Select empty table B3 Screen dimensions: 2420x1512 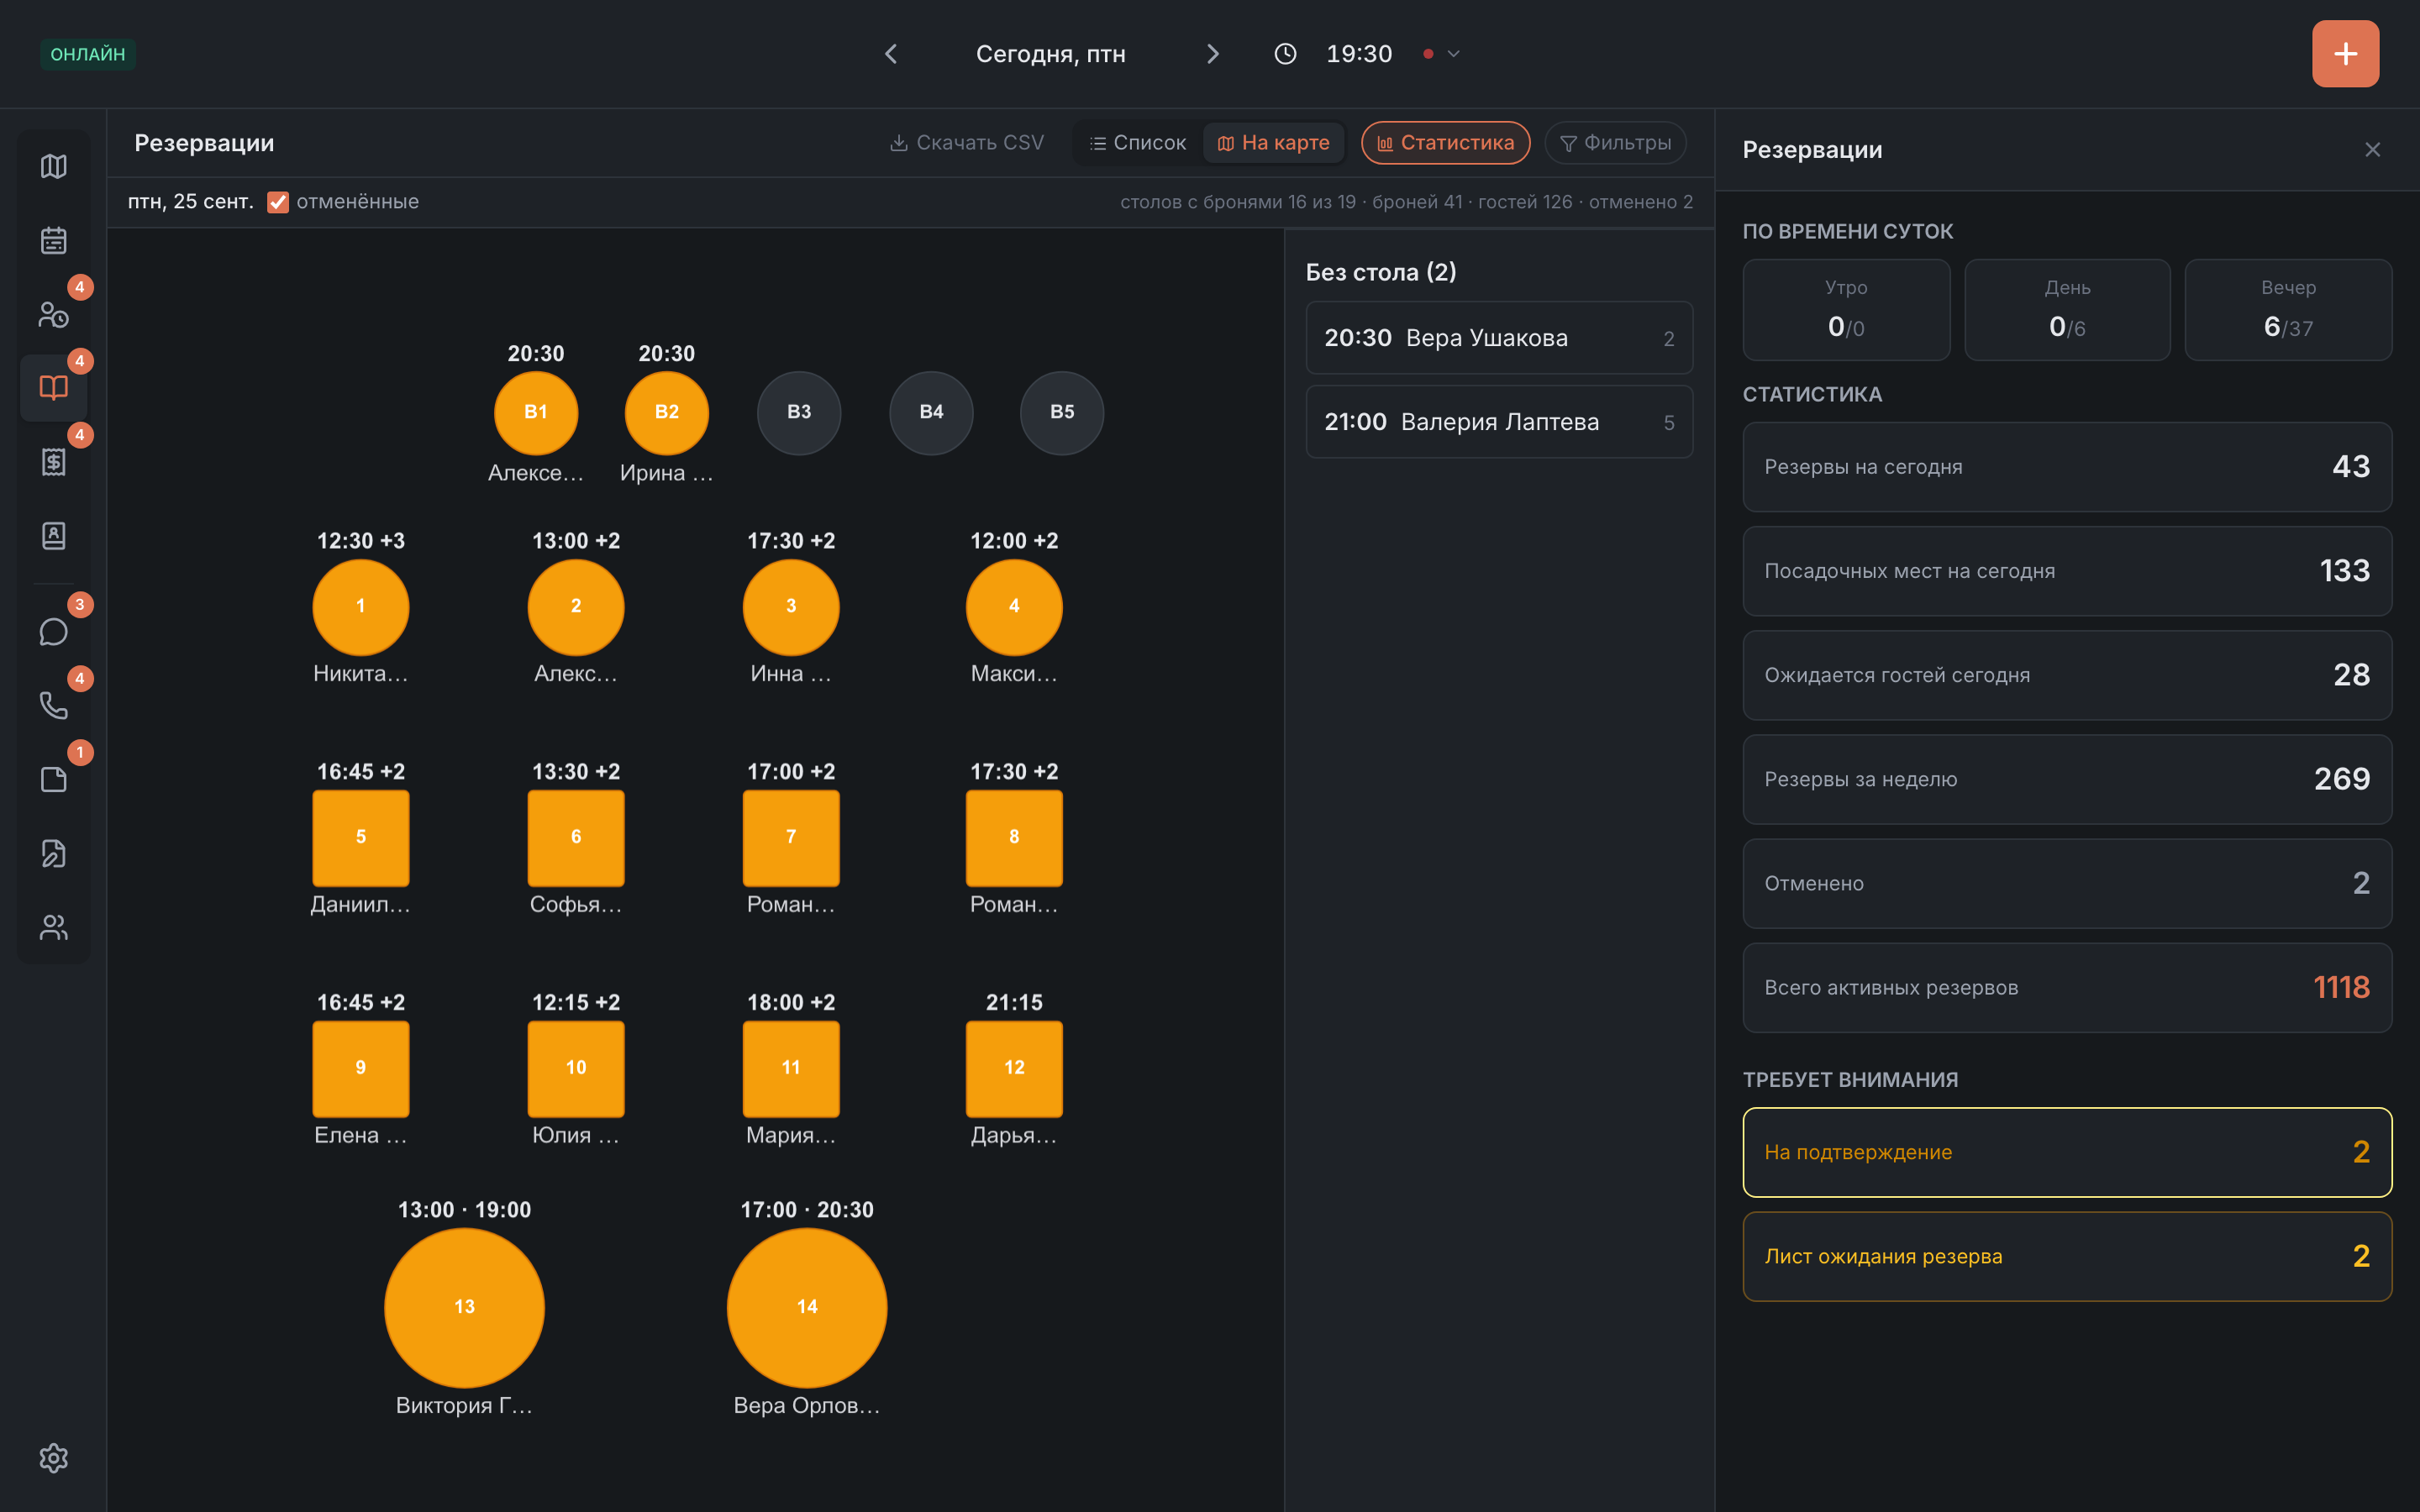click(799, 412)
